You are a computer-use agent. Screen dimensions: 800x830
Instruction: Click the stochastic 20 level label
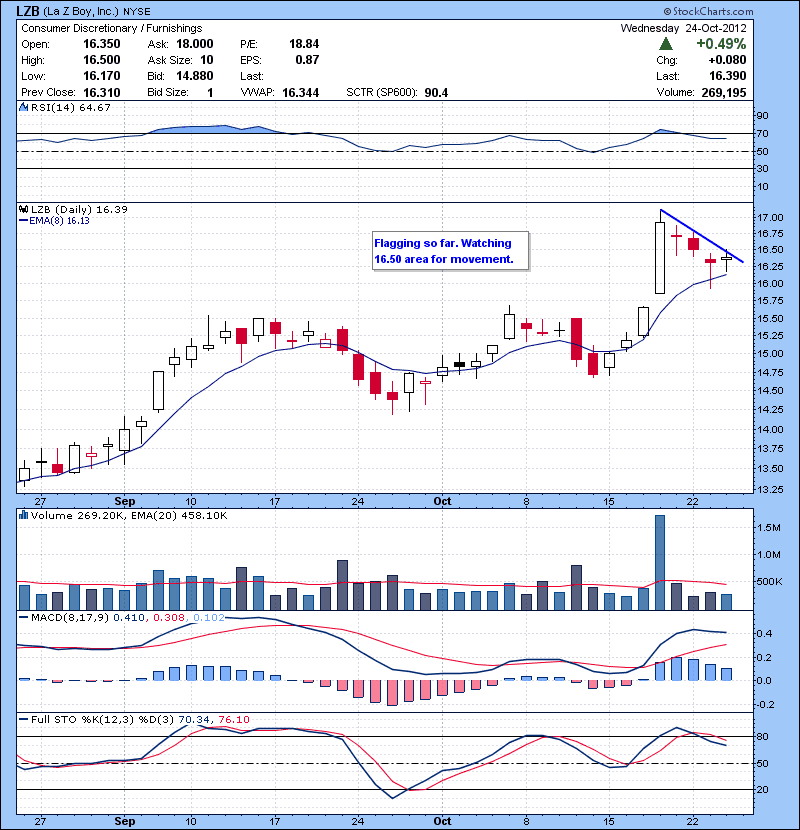[x=762, y=789]
